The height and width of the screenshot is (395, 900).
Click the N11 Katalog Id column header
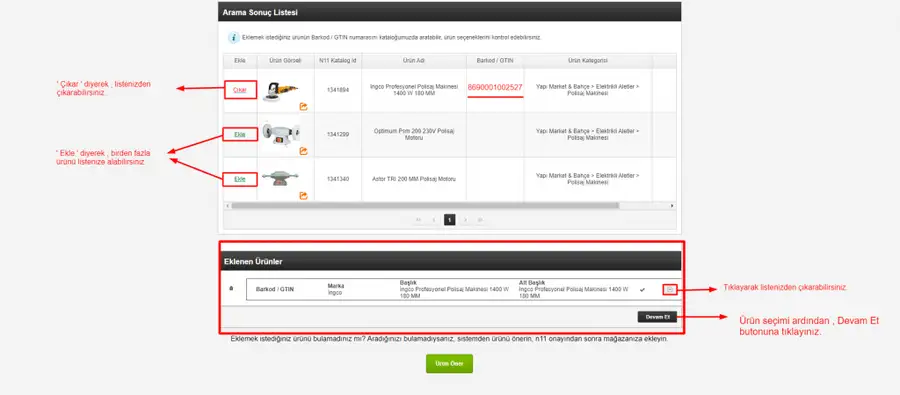pos(338,60)
